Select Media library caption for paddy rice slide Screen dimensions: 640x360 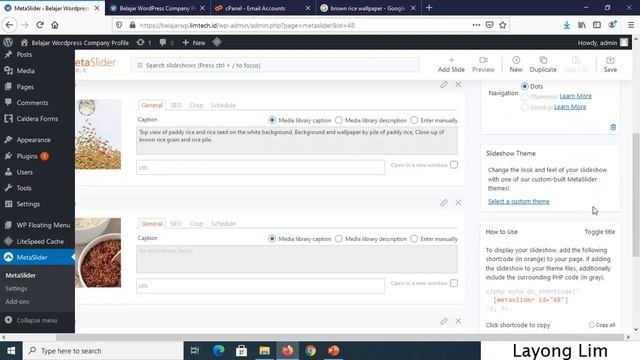click(272, 120)
